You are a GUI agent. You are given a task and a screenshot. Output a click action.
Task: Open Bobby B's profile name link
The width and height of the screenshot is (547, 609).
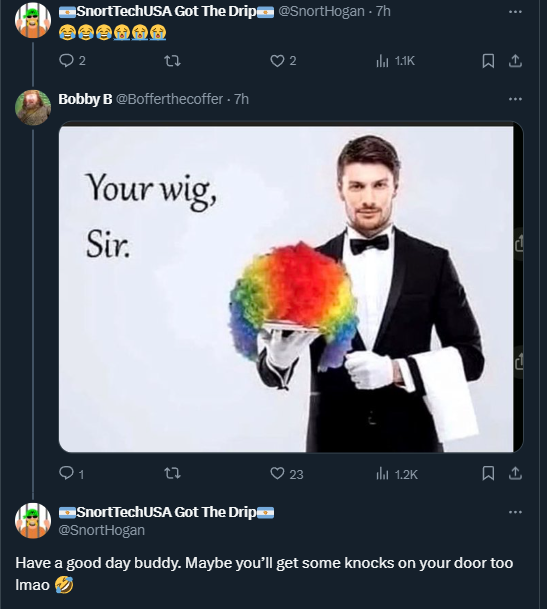85,99
